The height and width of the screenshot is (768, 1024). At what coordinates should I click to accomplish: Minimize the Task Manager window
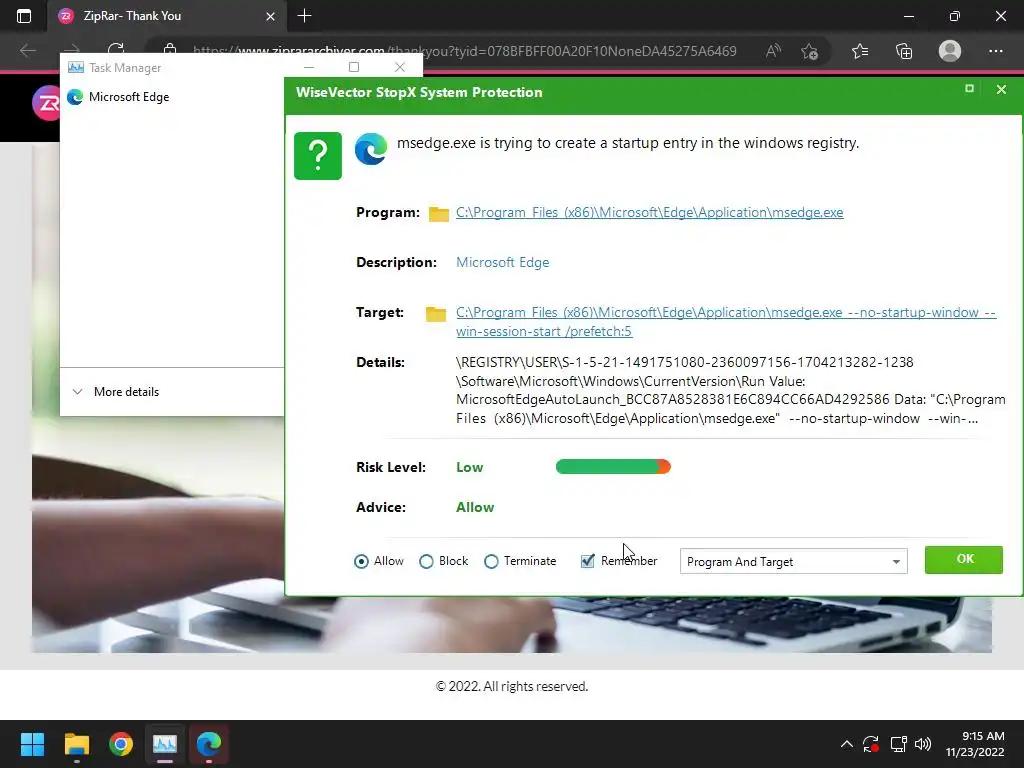309,67
